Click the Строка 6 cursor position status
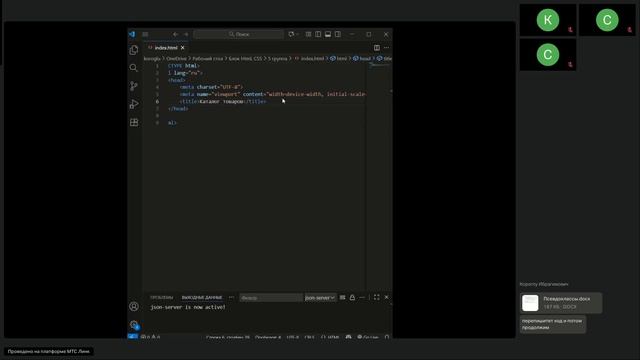Viewport: 640px width, 360px height. 228,337
